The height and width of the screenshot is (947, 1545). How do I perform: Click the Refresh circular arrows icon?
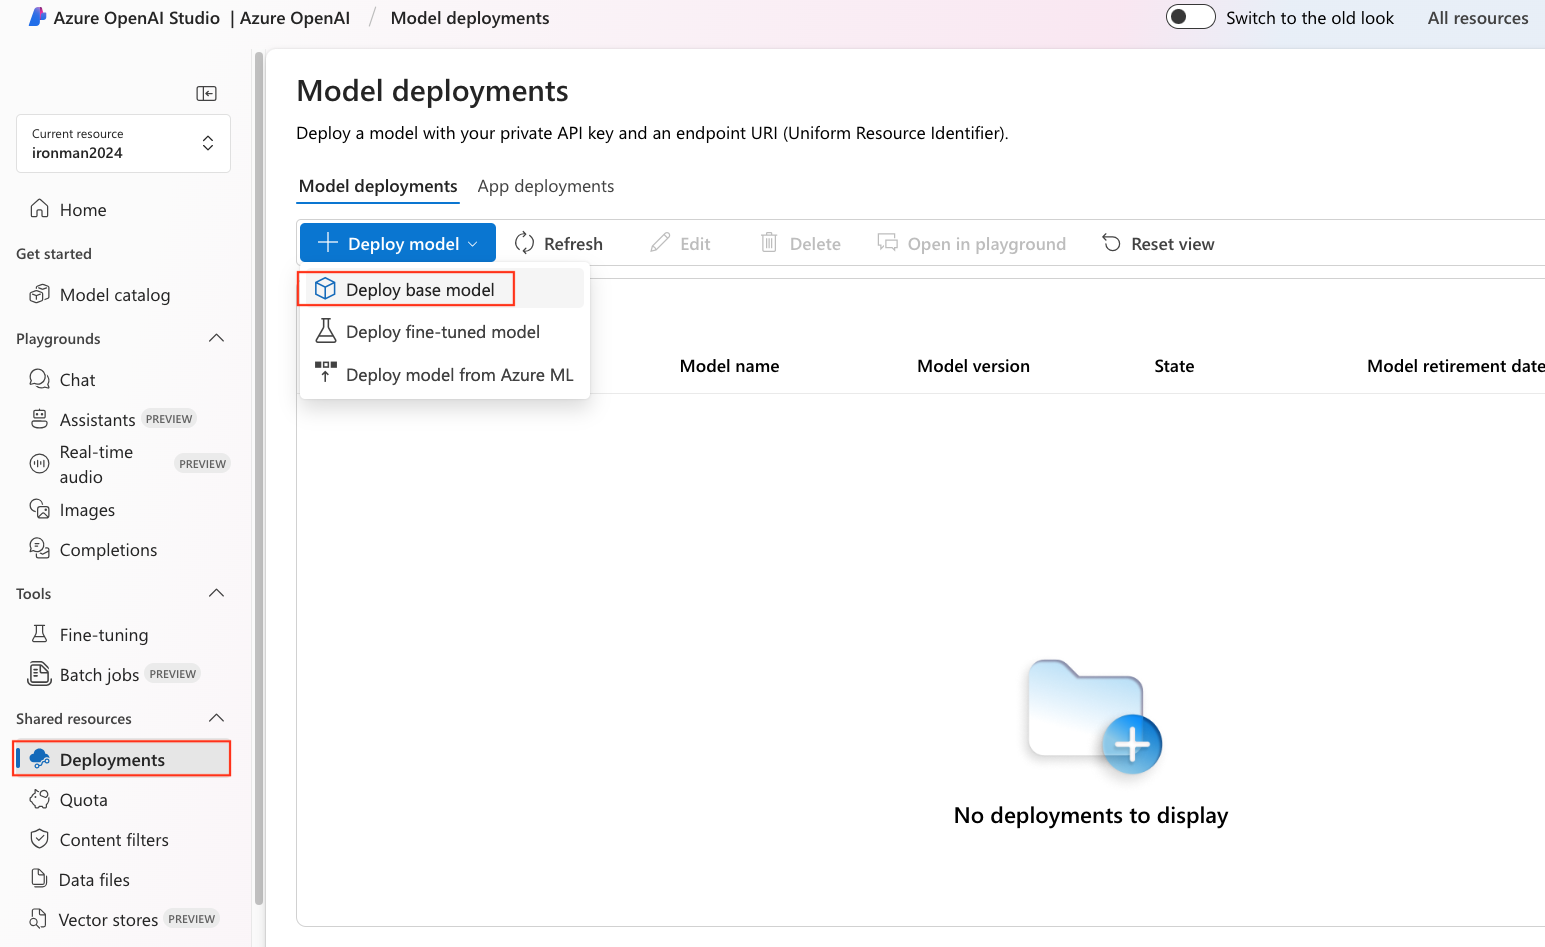(x=524, y=243)
